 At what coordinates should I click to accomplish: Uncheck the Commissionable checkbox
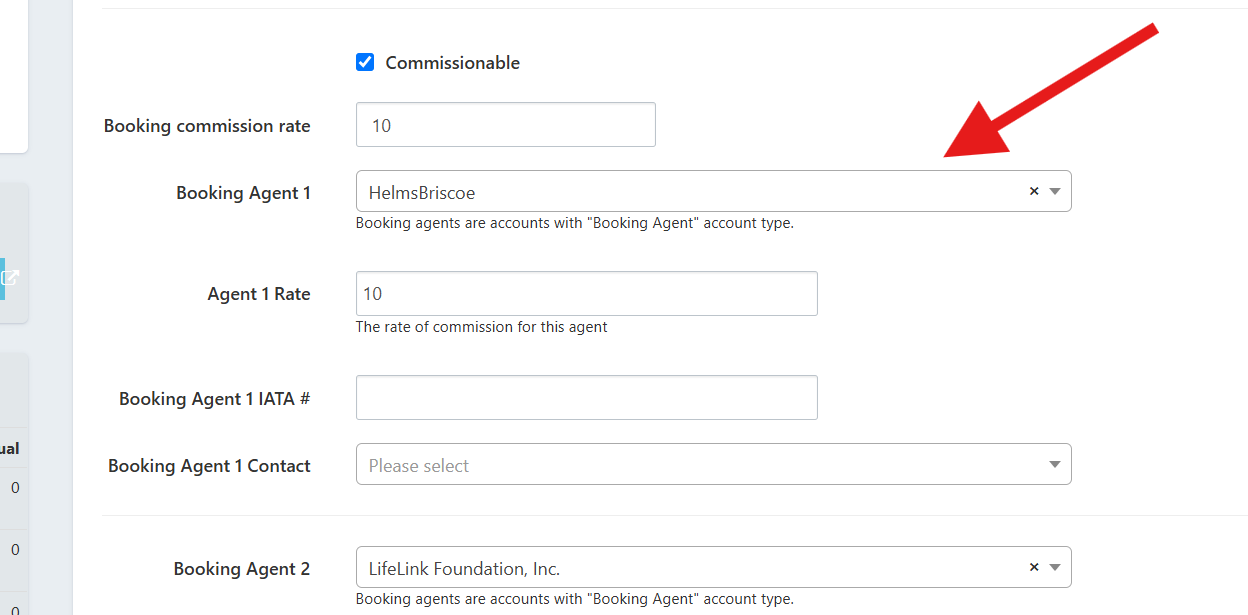pos(365,62)
